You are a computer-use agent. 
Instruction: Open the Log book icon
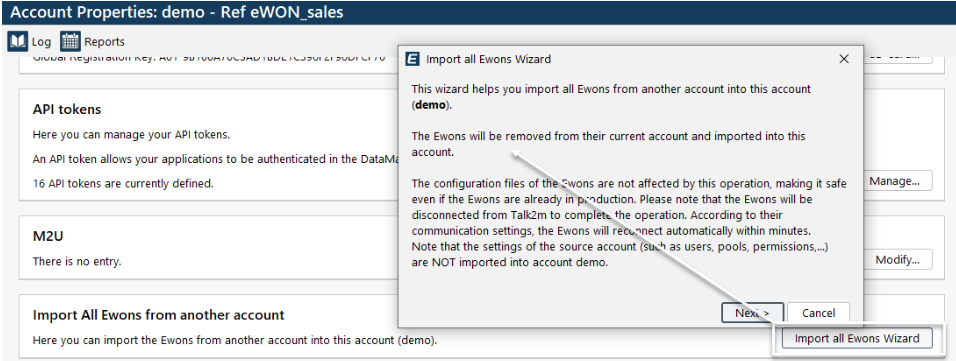18,41
